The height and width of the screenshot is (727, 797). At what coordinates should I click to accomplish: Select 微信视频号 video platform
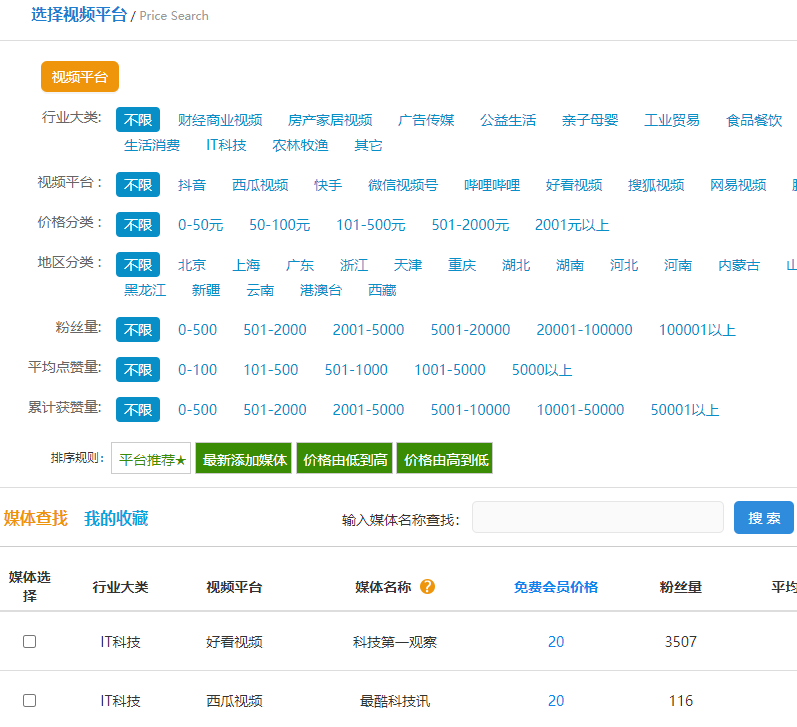403,185
